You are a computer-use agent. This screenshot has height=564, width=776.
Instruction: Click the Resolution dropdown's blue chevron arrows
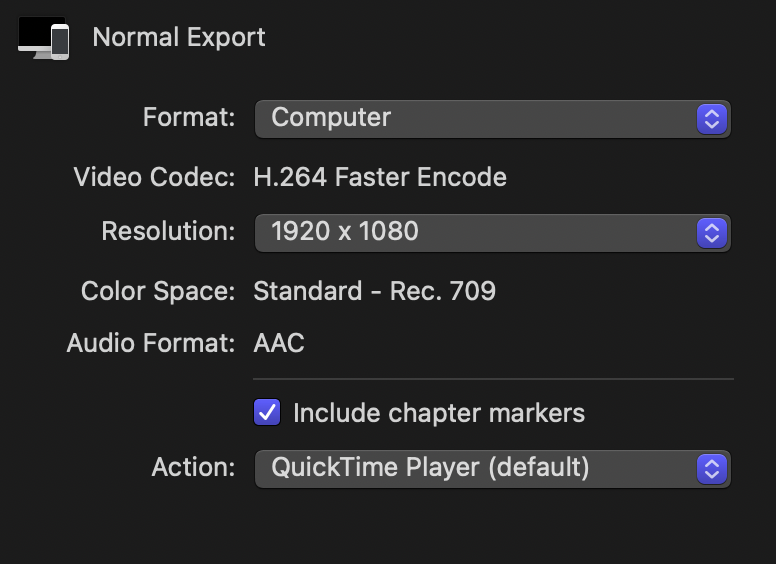click(x=711, y=232)
